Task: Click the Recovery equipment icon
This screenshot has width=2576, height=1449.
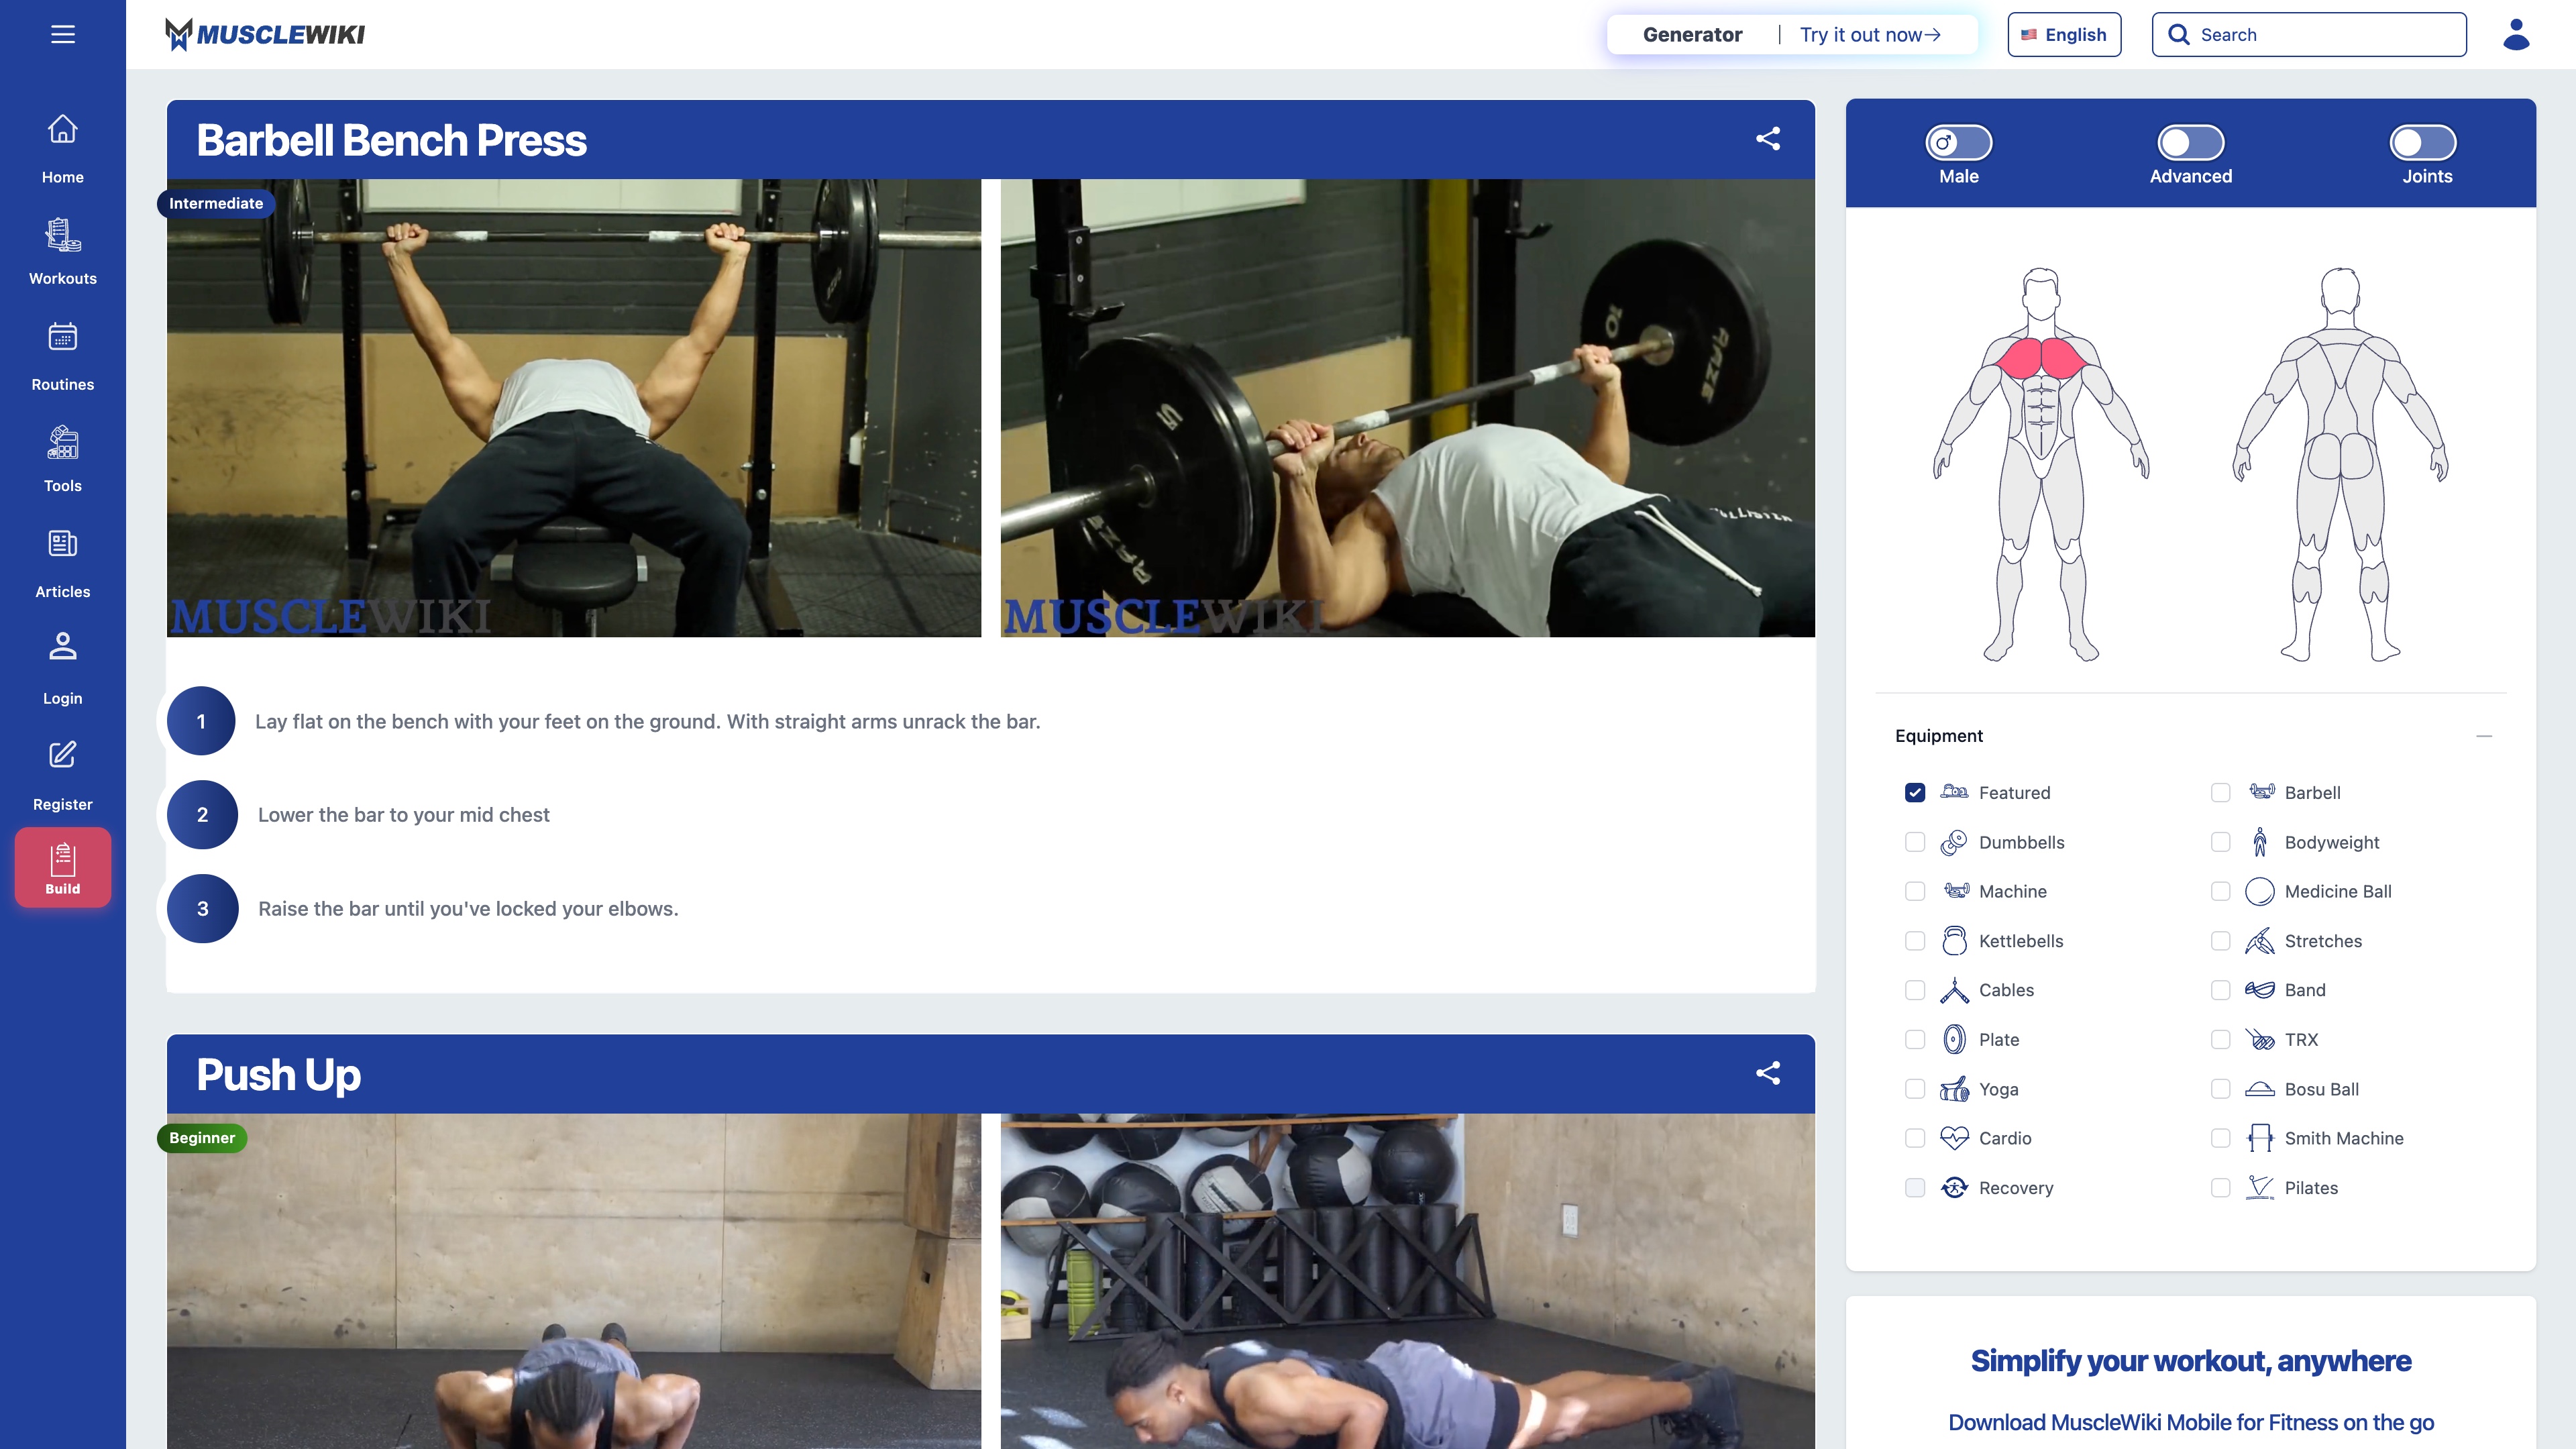Action: pyautogui.click(x=1954, y=1188)
